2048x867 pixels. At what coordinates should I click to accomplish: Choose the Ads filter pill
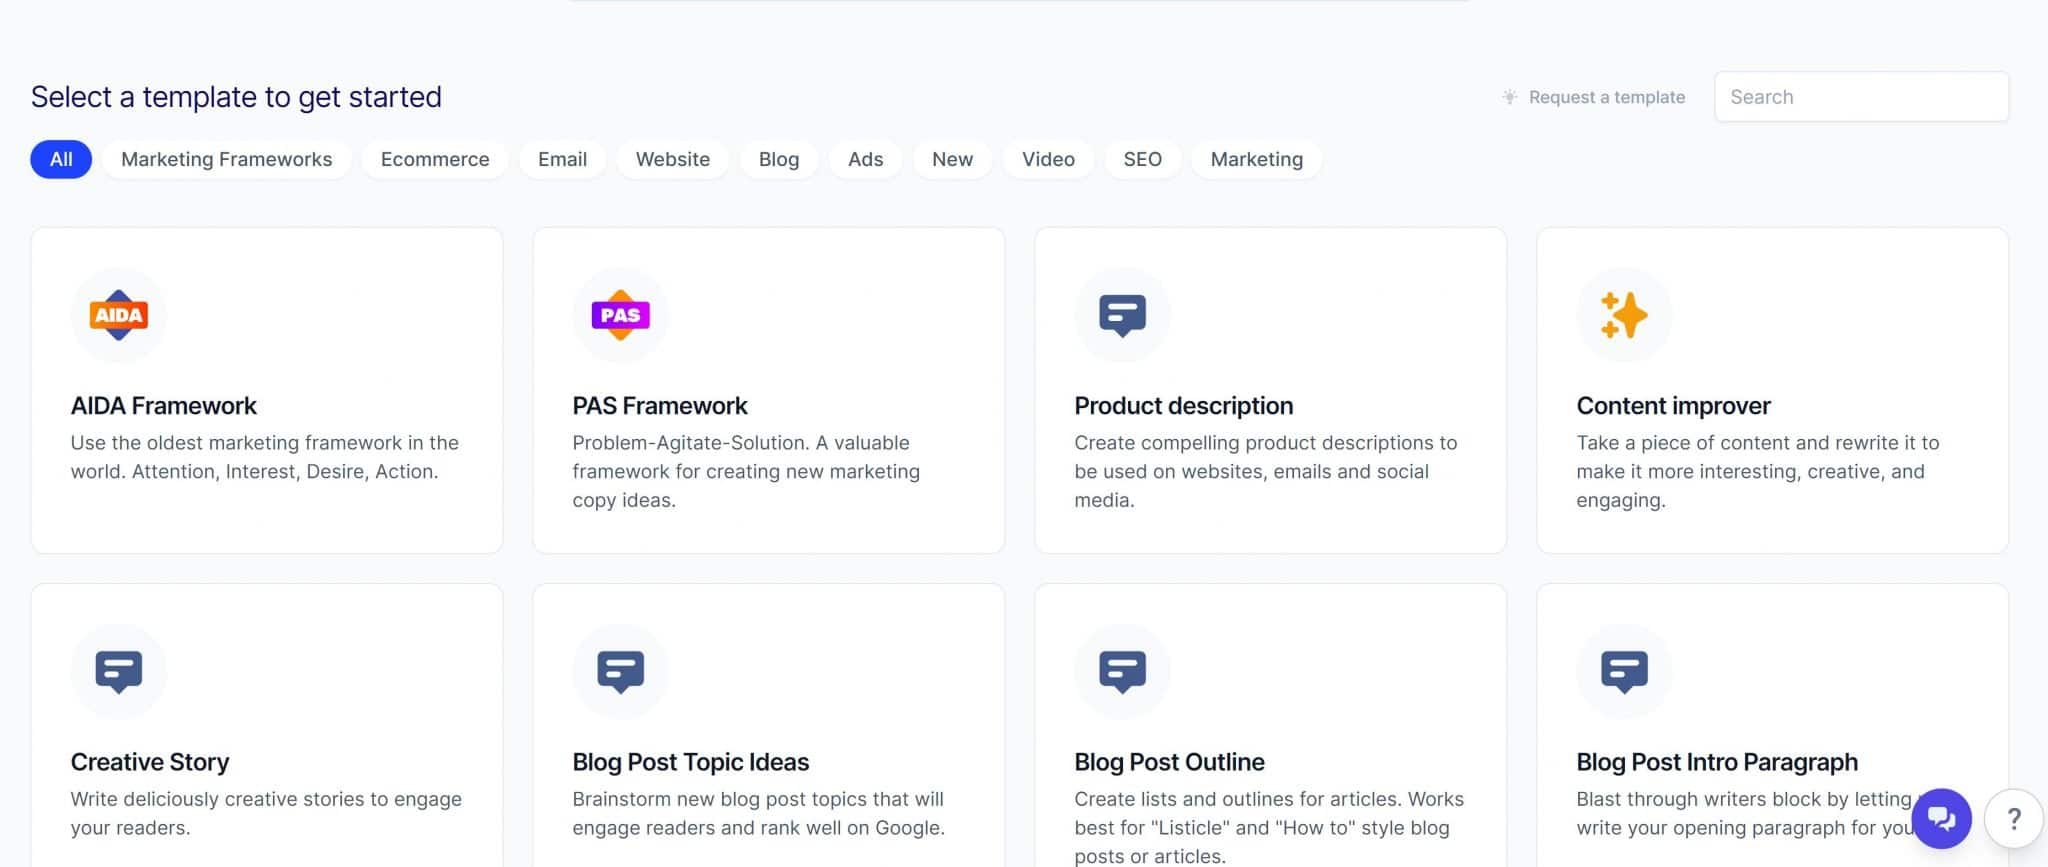[x=865, y=159]
